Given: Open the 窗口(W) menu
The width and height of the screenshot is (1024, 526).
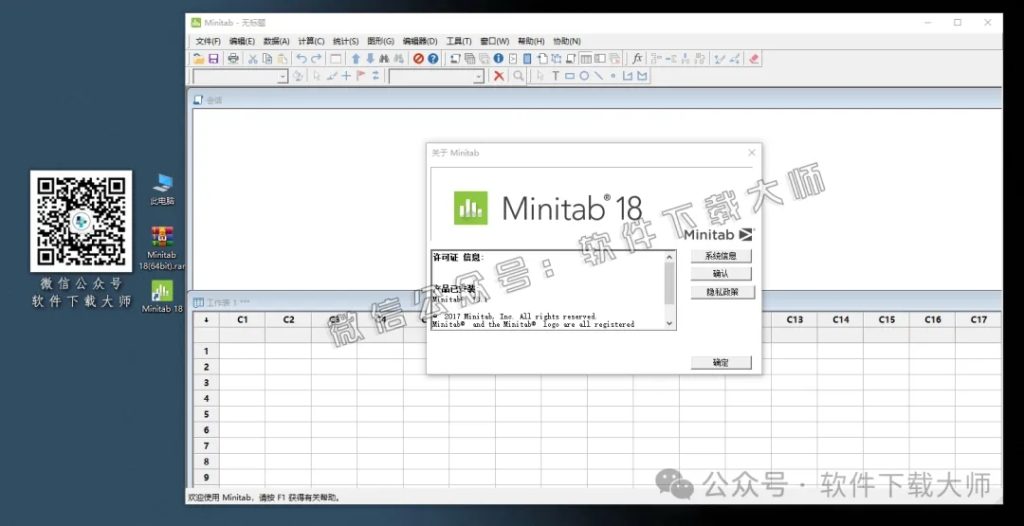Looking at the screenshot, I should 494,41.
